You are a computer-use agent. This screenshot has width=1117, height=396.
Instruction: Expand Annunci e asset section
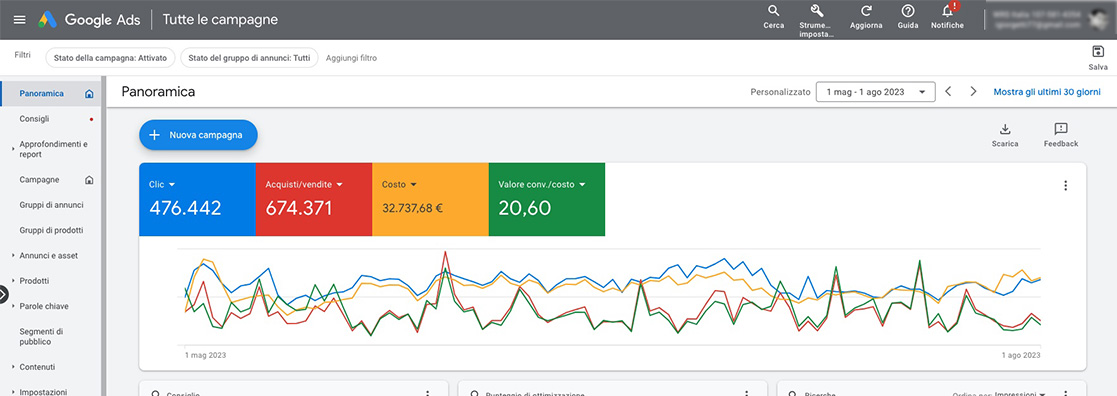pos(14,256)
